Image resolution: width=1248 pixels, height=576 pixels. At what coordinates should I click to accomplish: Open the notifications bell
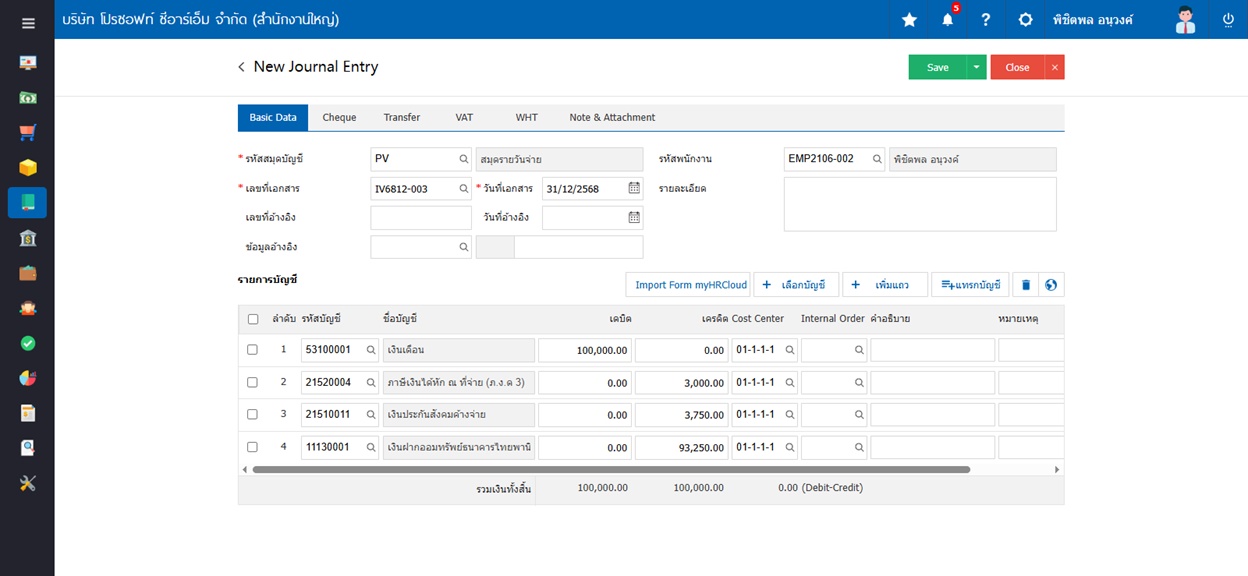click(x=947, y=20)
